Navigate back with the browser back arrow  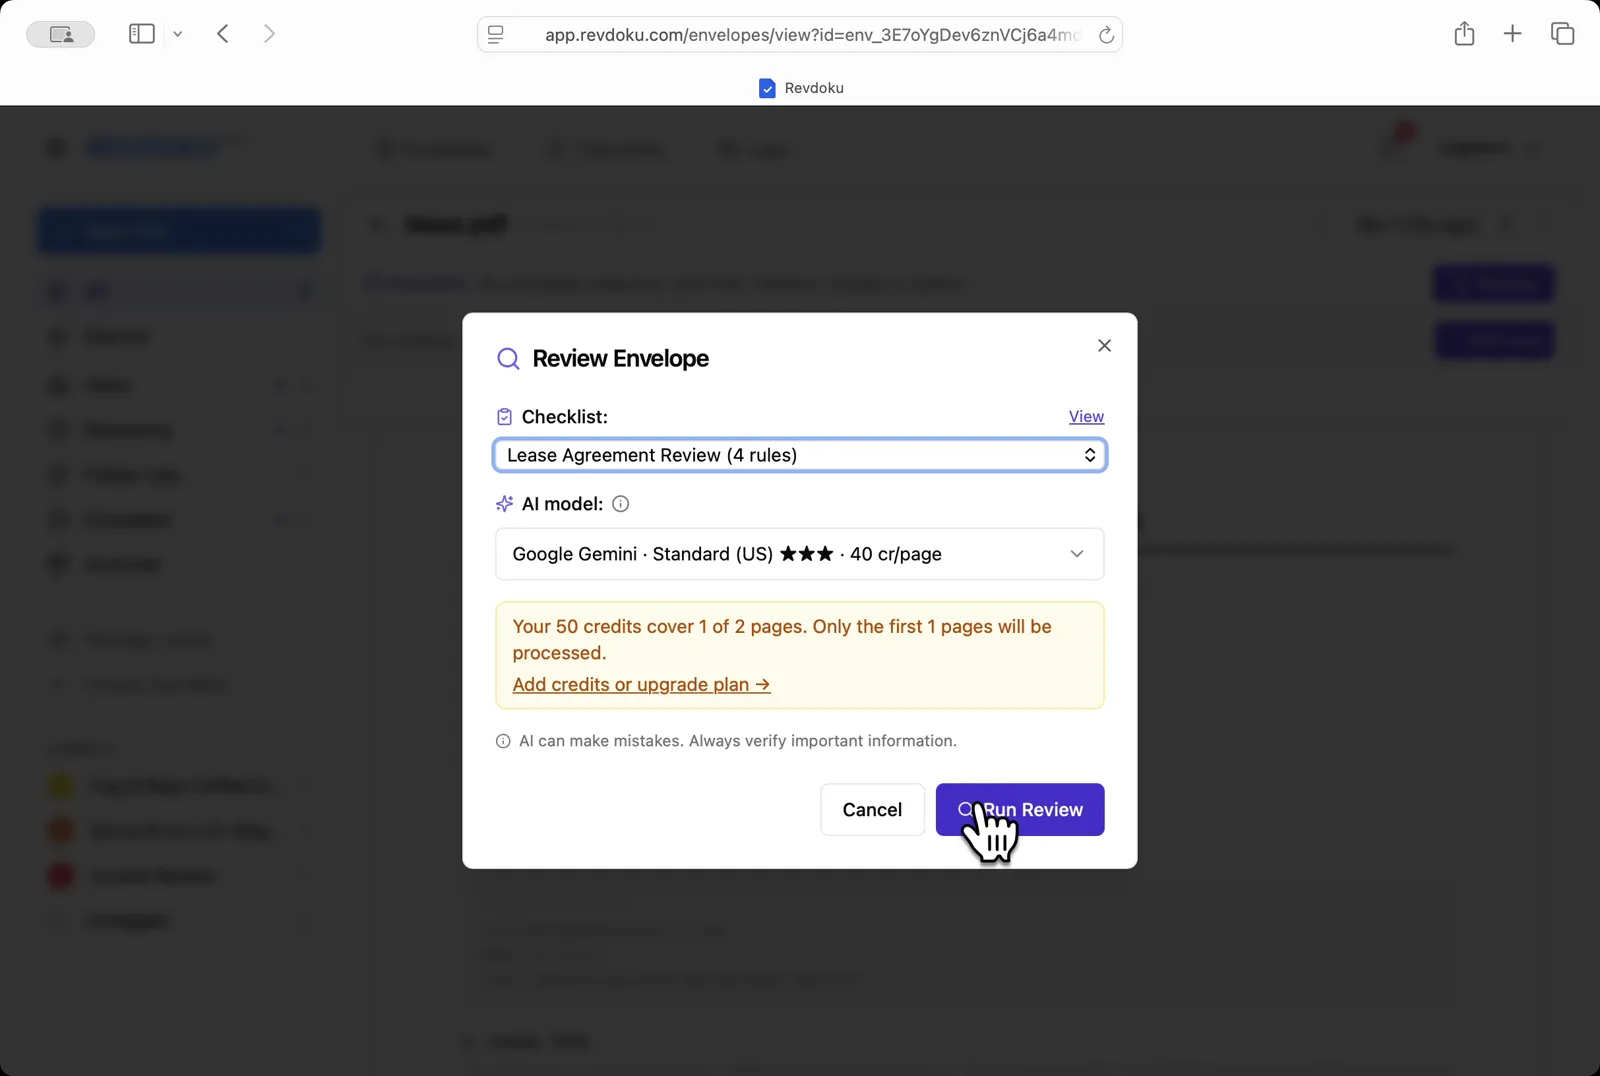[223, 33]
